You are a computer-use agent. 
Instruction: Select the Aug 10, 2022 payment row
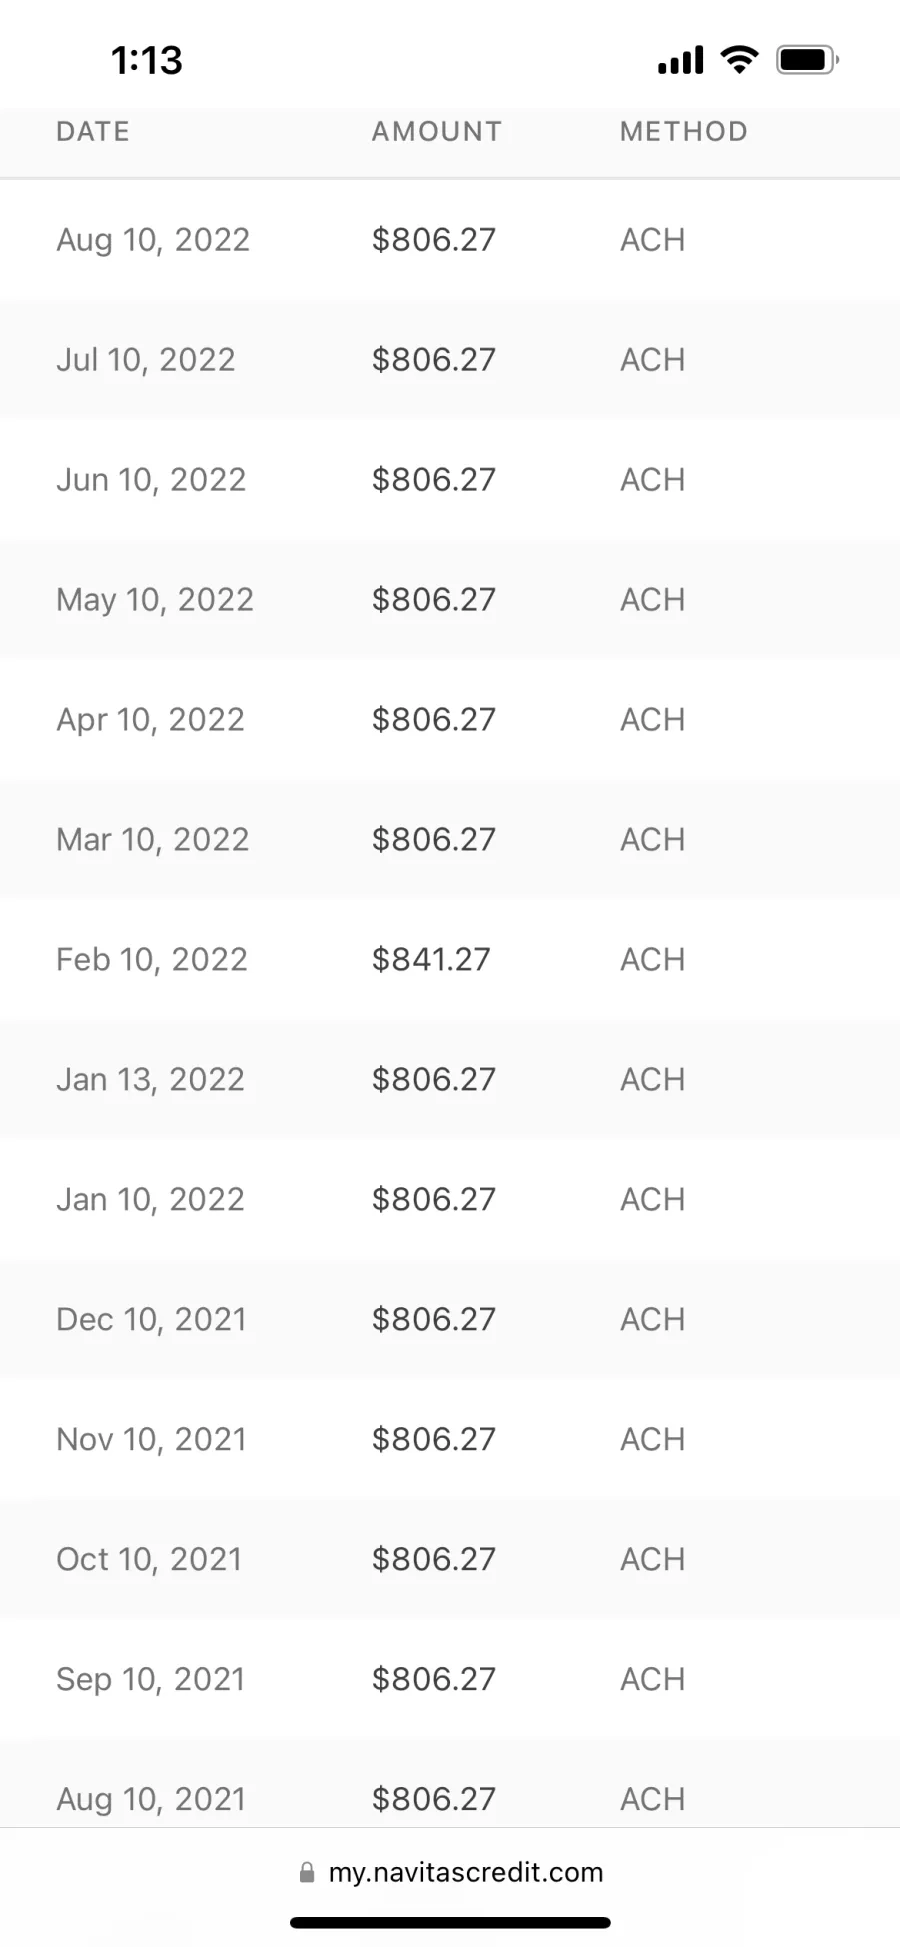(450, 240)
